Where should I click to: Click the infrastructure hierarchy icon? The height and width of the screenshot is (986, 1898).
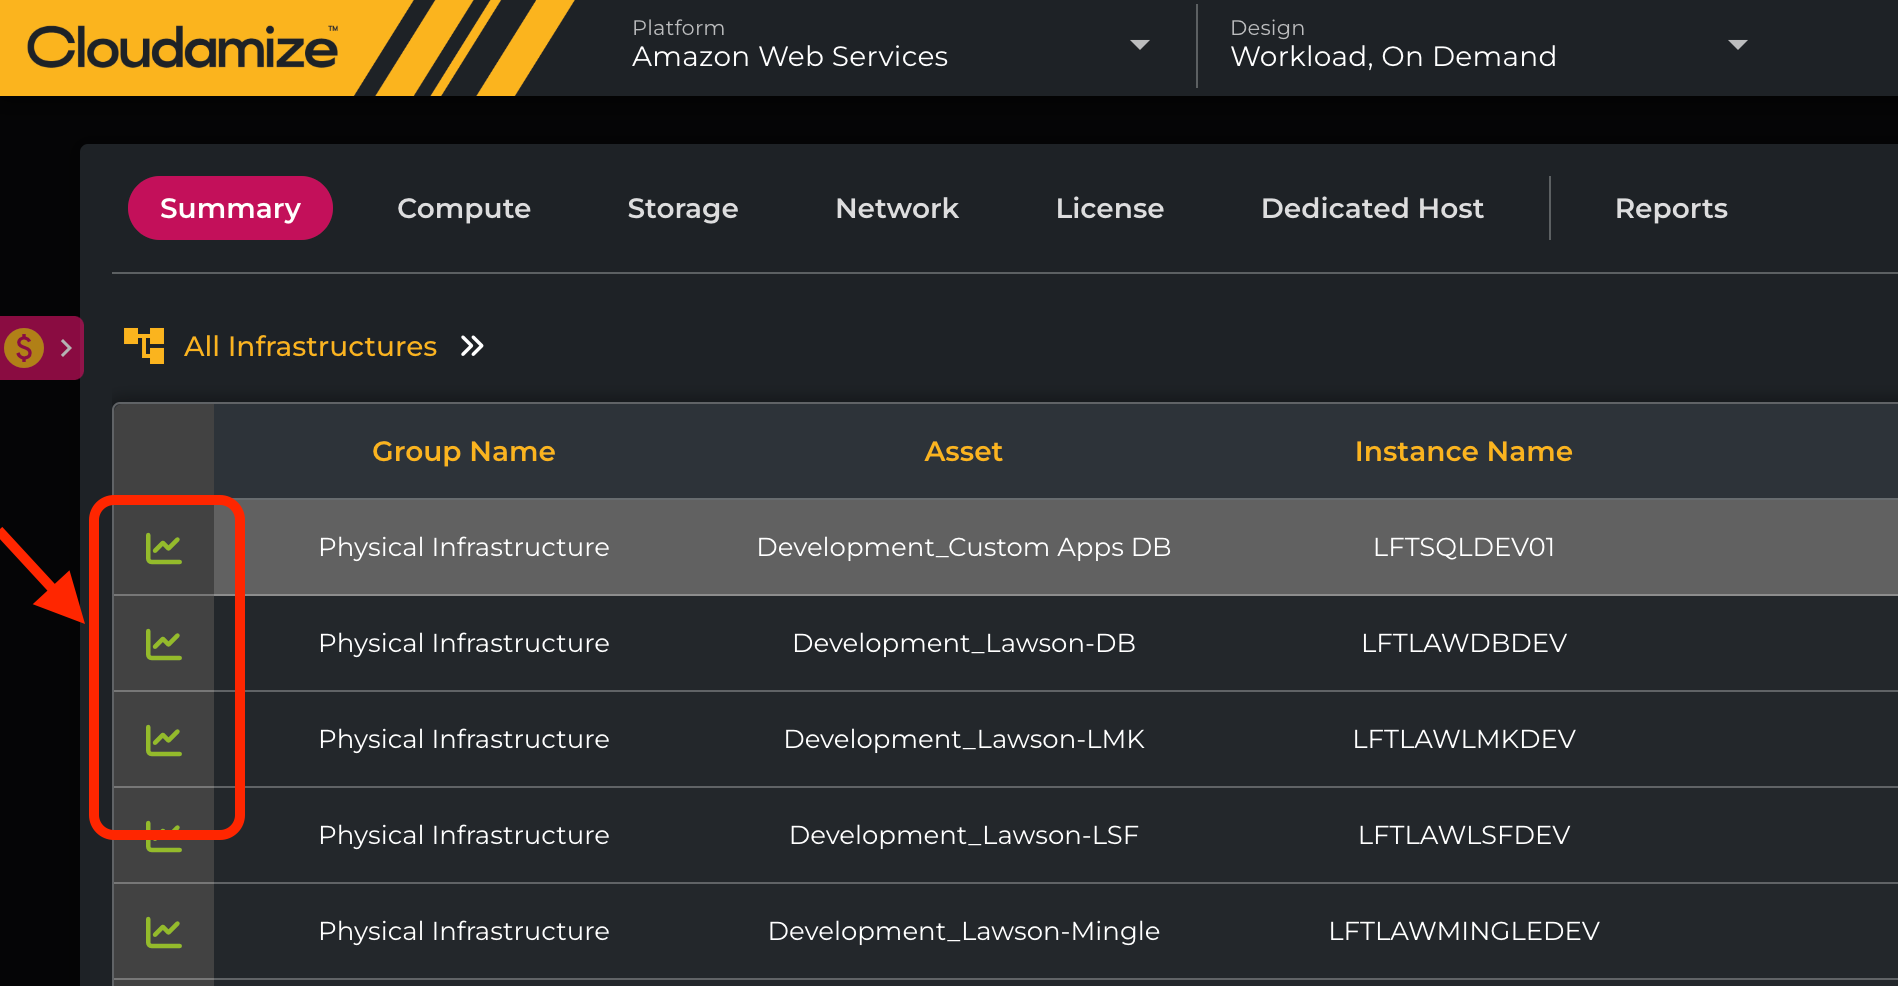pos(144,346)
